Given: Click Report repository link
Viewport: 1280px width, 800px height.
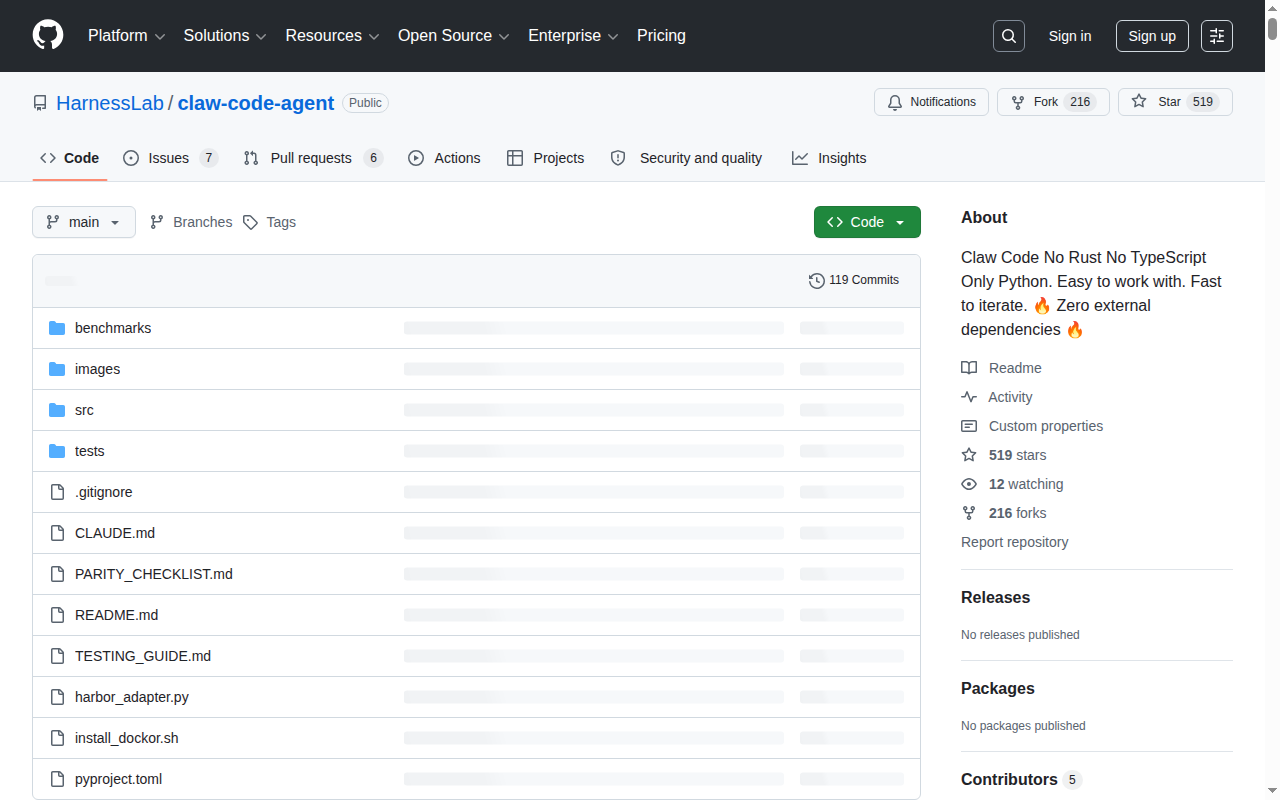Looking at the screenshot, I should click(1014, 542).
